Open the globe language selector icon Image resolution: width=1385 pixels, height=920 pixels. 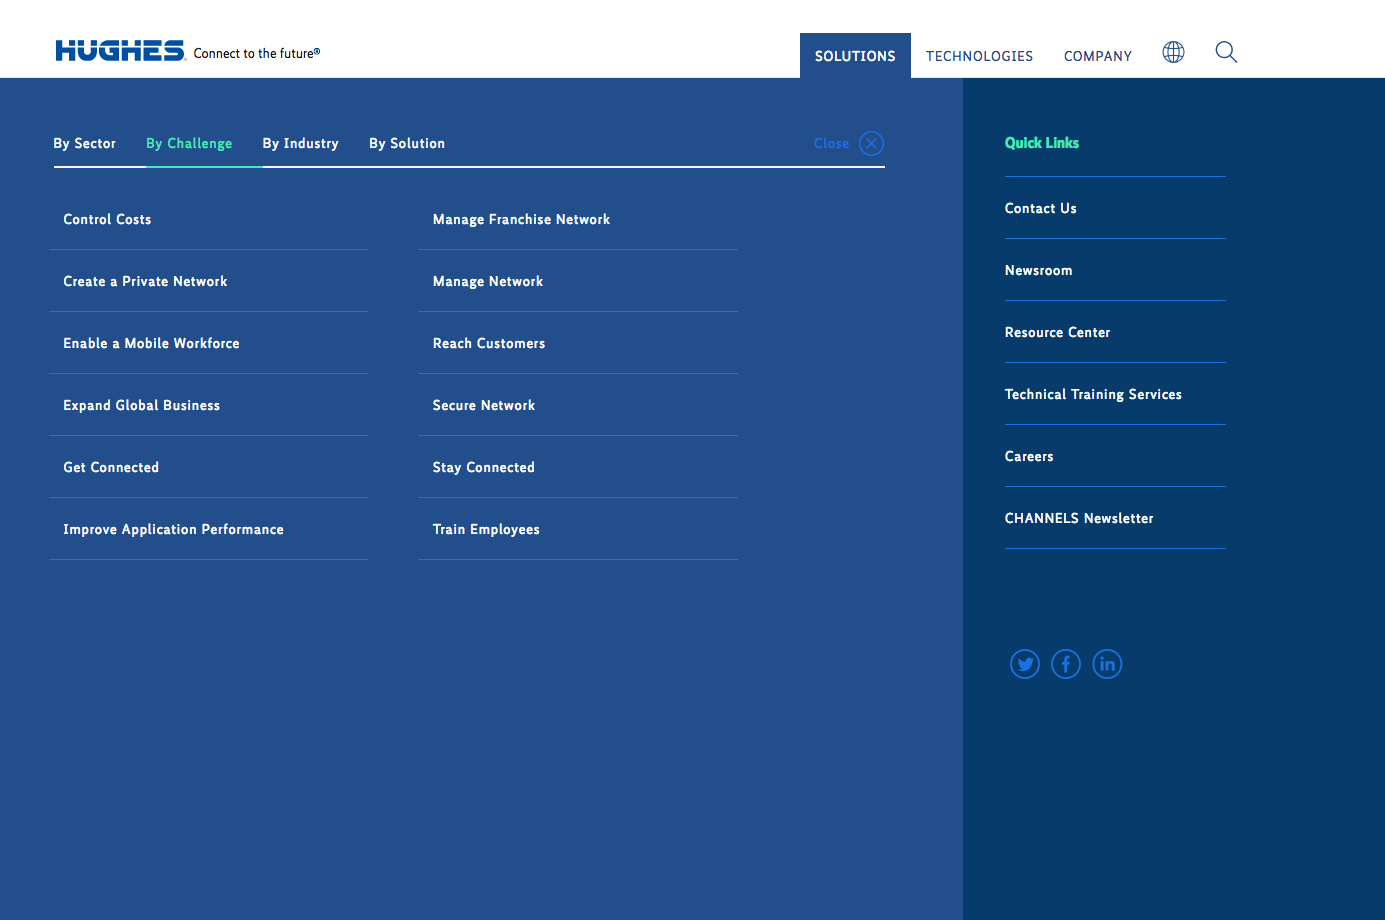coord(1173,52)
